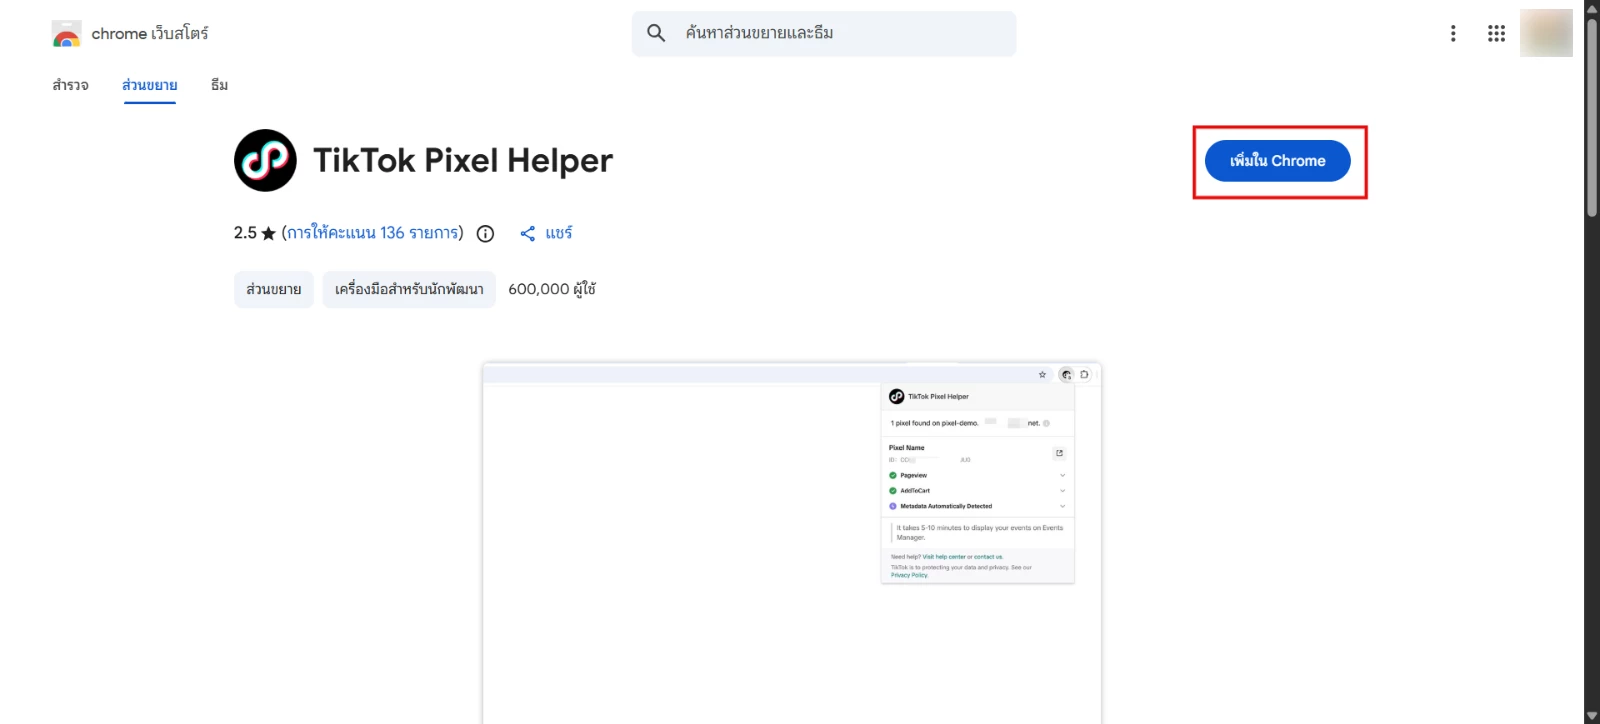Click the info icon beside the ratings
The height and width of the screenshot is (724, 1600).
tap(485, 234)
